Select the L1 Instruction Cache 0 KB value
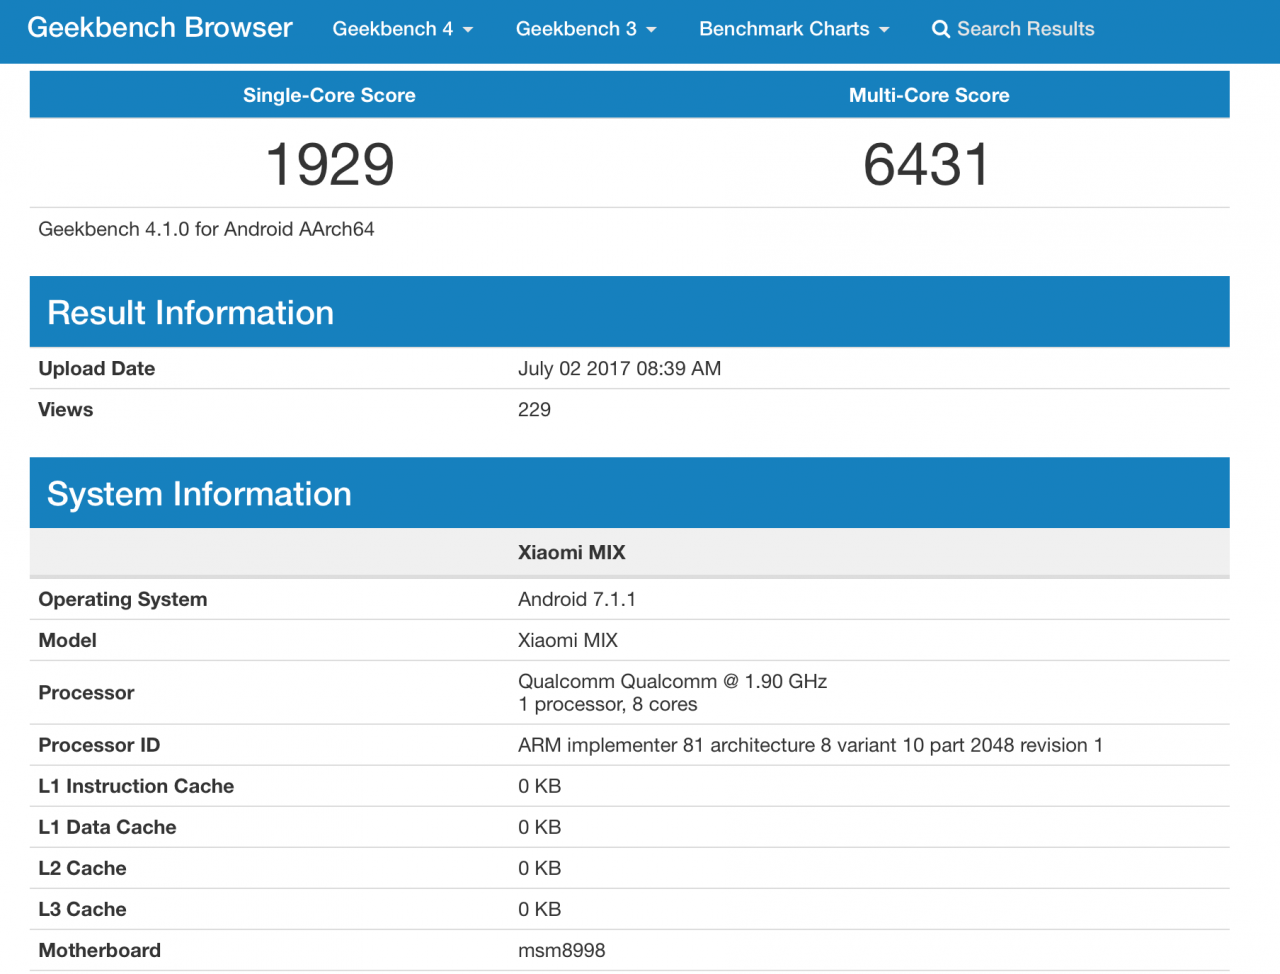1280x974 pixels. (540, 786)
